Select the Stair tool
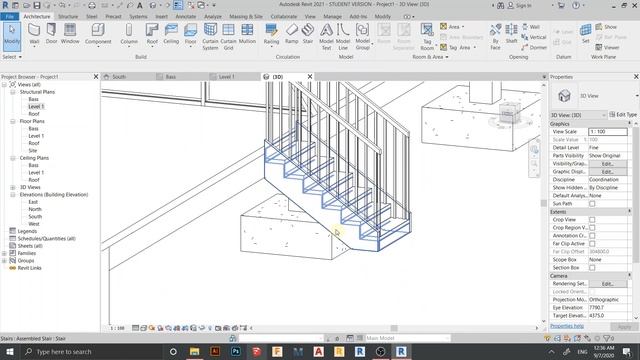Image resolution: width=640 pixels, height=360 pixels. pyautogui.click(x=308, y=33)
